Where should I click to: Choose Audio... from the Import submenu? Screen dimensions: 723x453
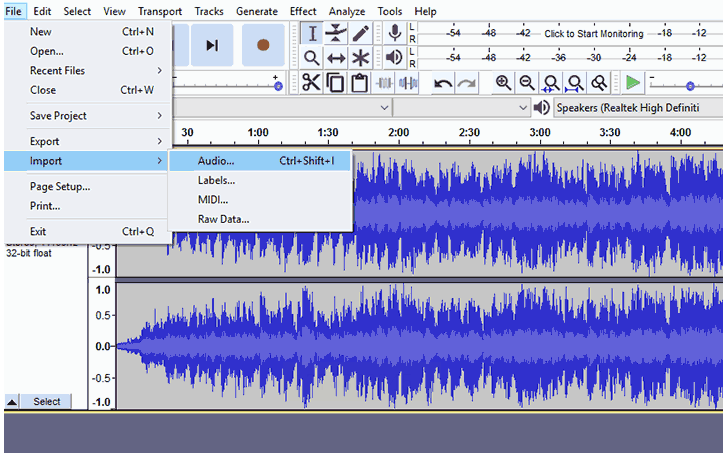(x=216, y=161)
